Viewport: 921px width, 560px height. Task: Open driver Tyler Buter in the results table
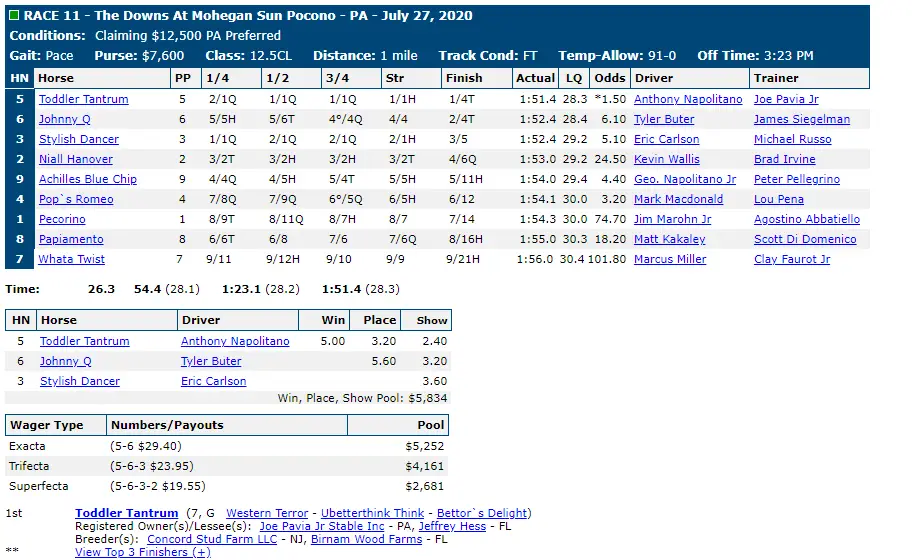(664, 119)
